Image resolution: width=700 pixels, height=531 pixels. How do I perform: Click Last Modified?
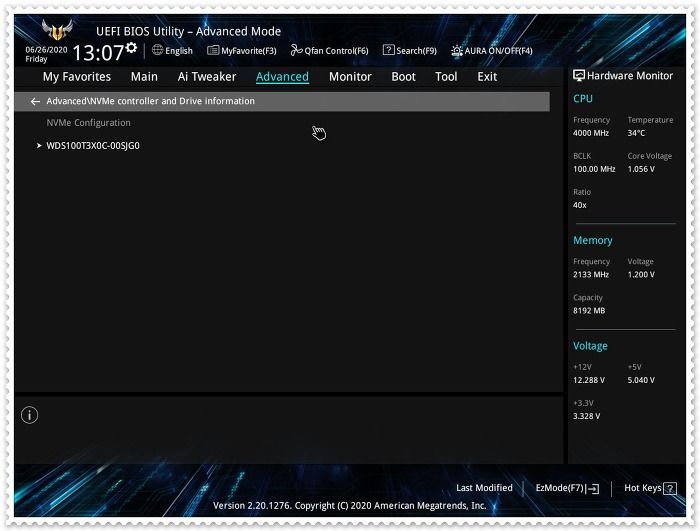484,488
